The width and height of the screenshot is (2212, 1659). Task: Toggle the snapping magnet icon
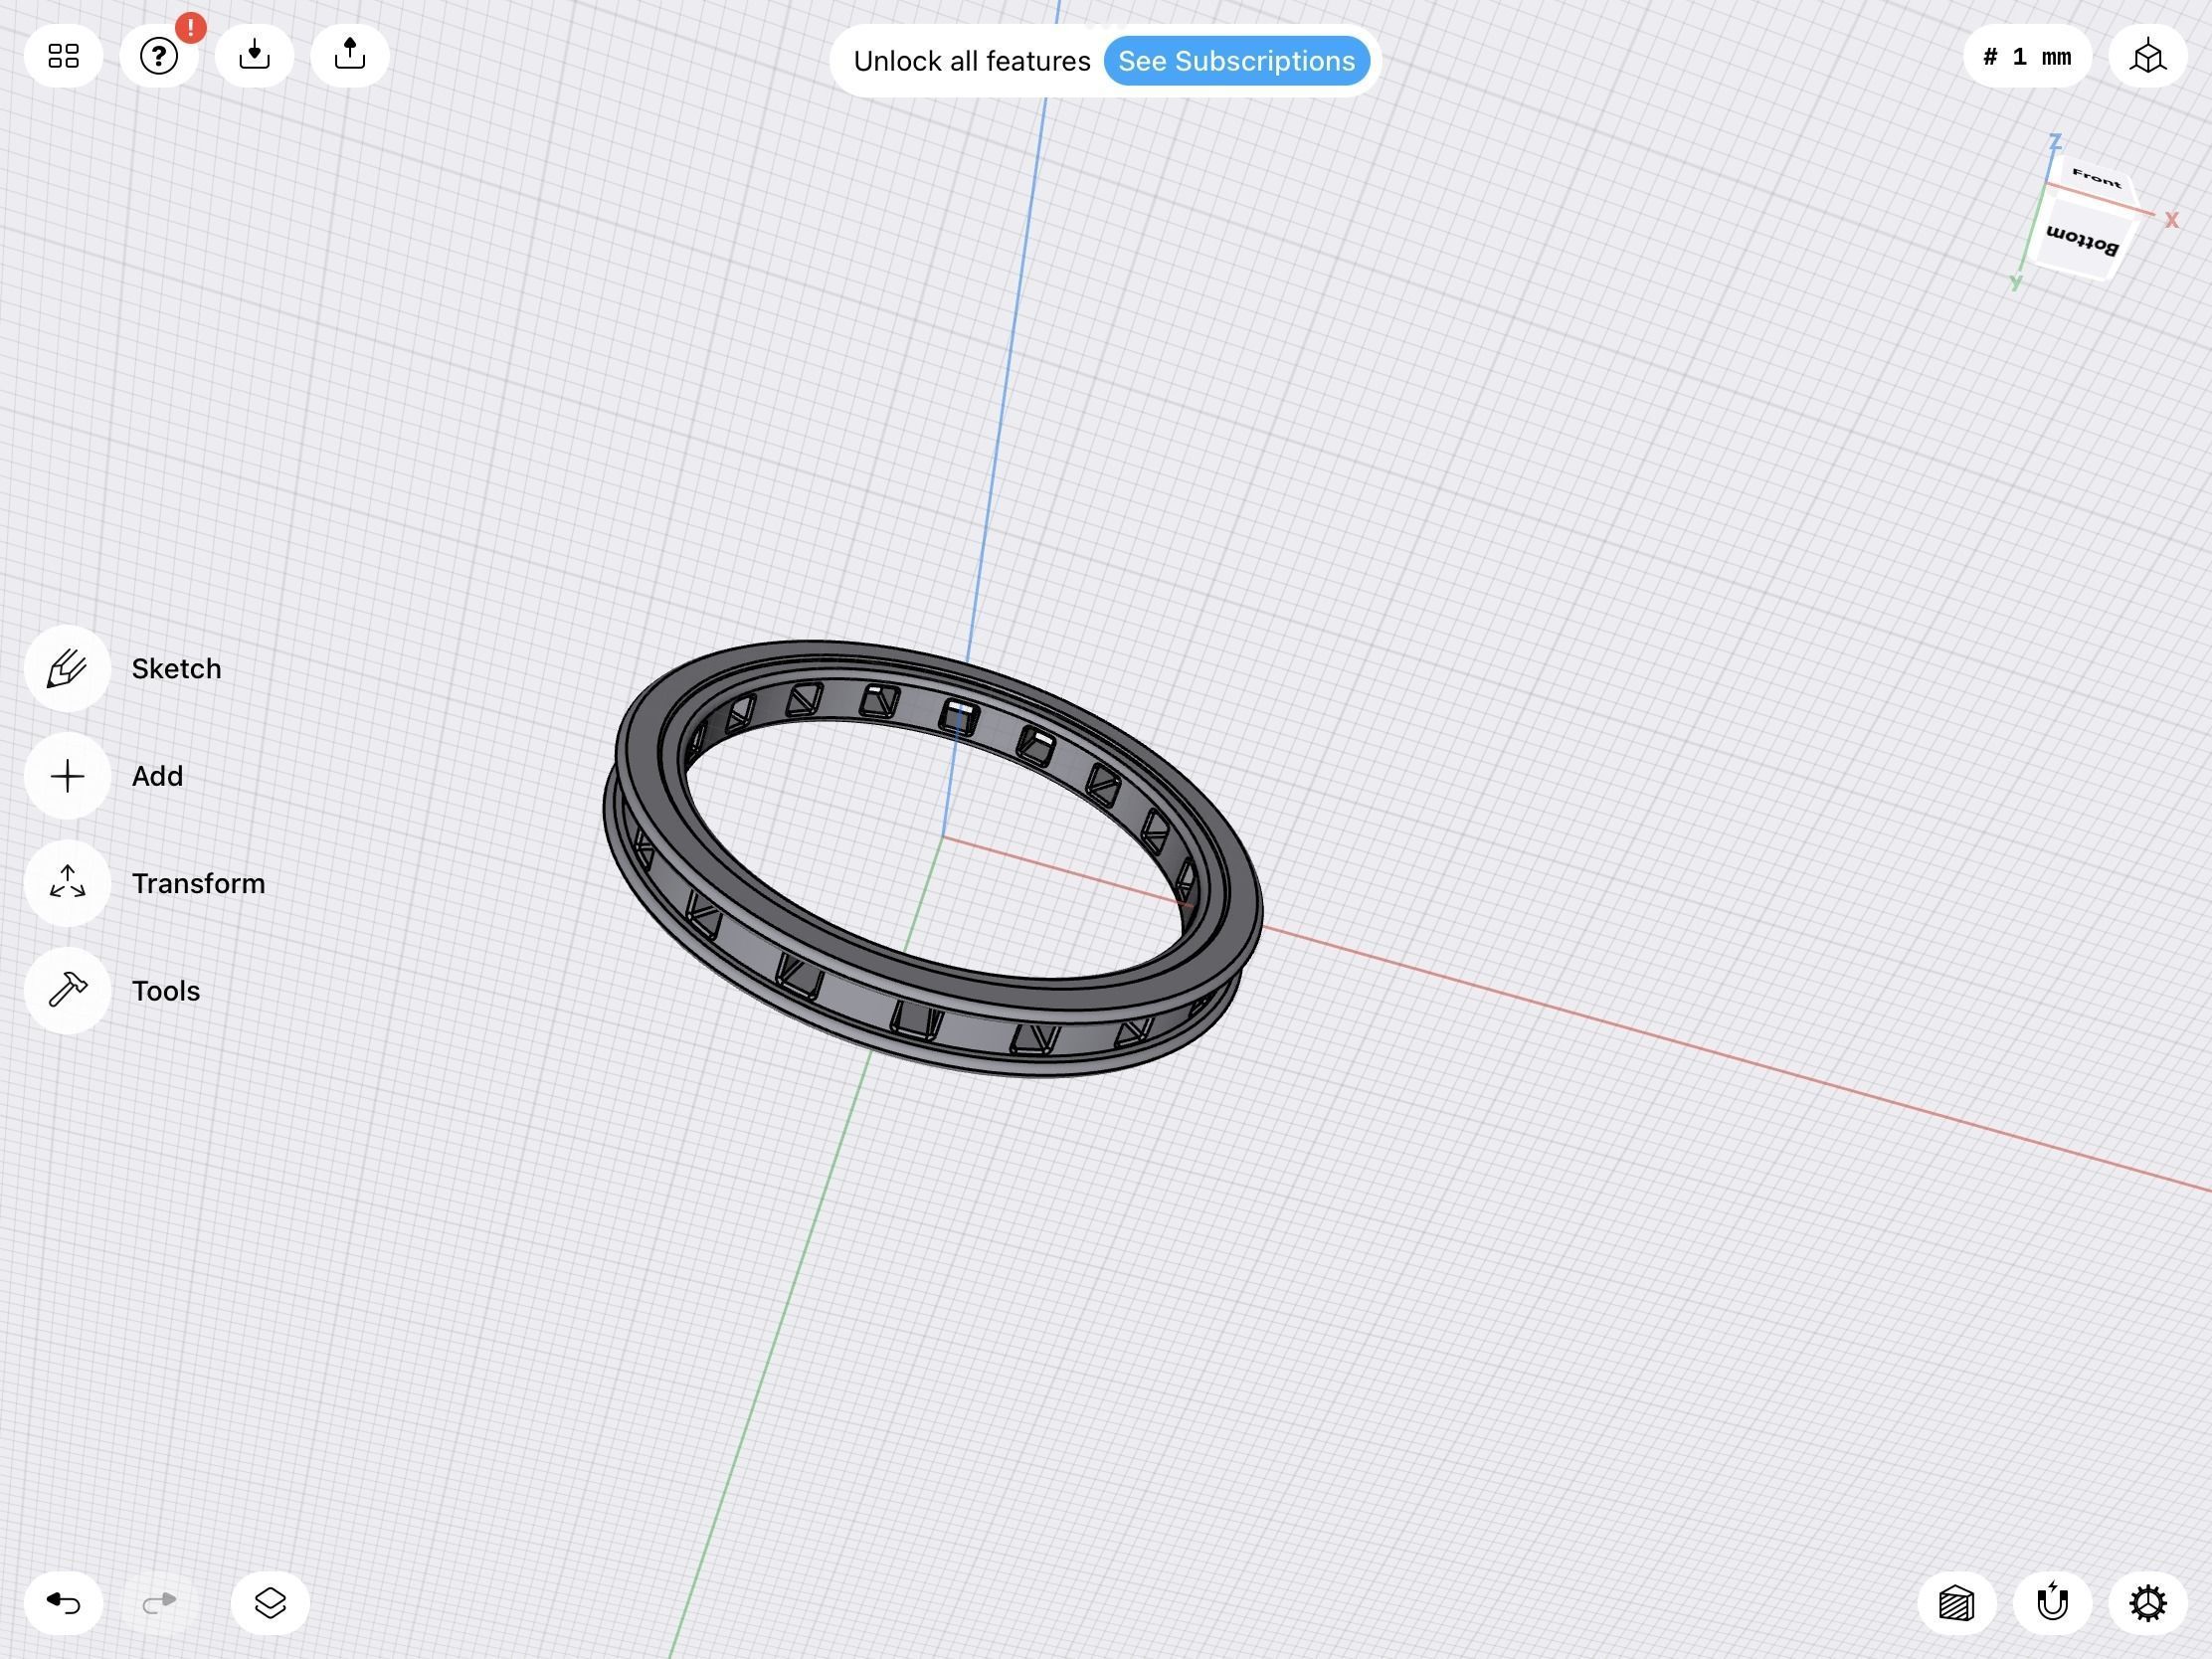click(2052, 1603)
